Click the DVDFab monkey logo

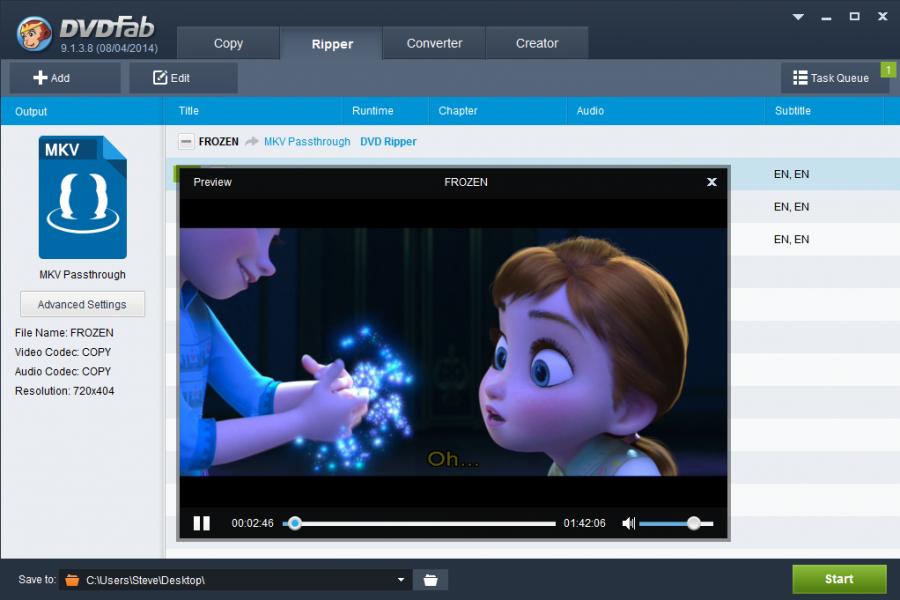34,33
